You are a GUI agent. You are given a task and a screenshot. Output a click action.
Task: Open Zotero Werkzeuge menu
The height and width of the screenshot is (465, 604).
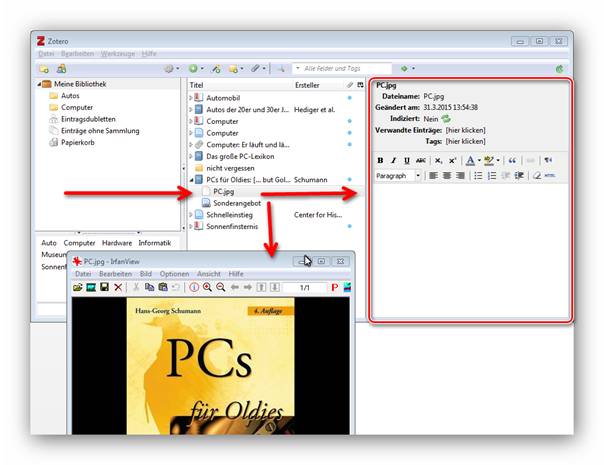tap(118, 54)
